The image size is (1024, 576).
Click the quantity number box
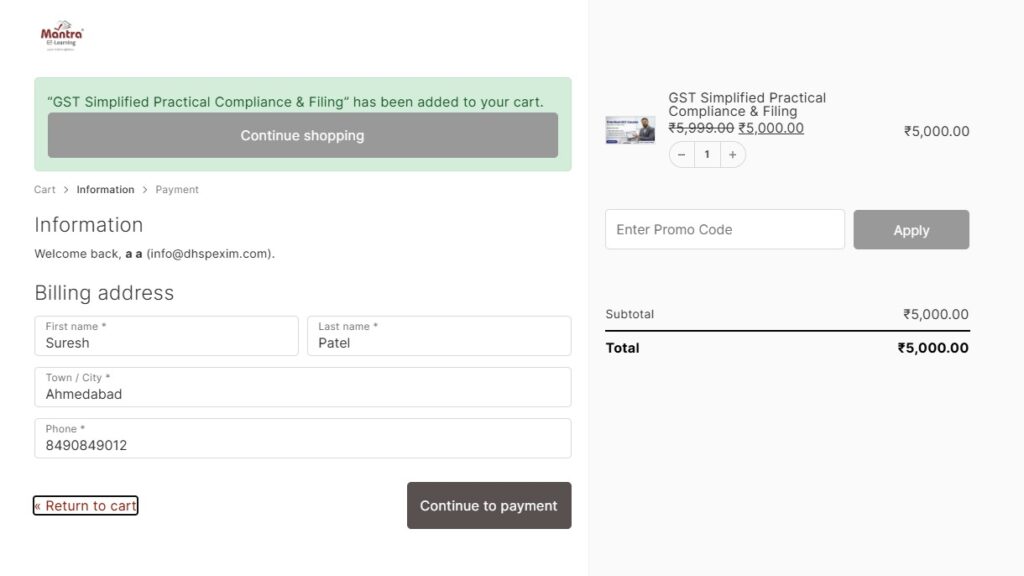point(707,155)
